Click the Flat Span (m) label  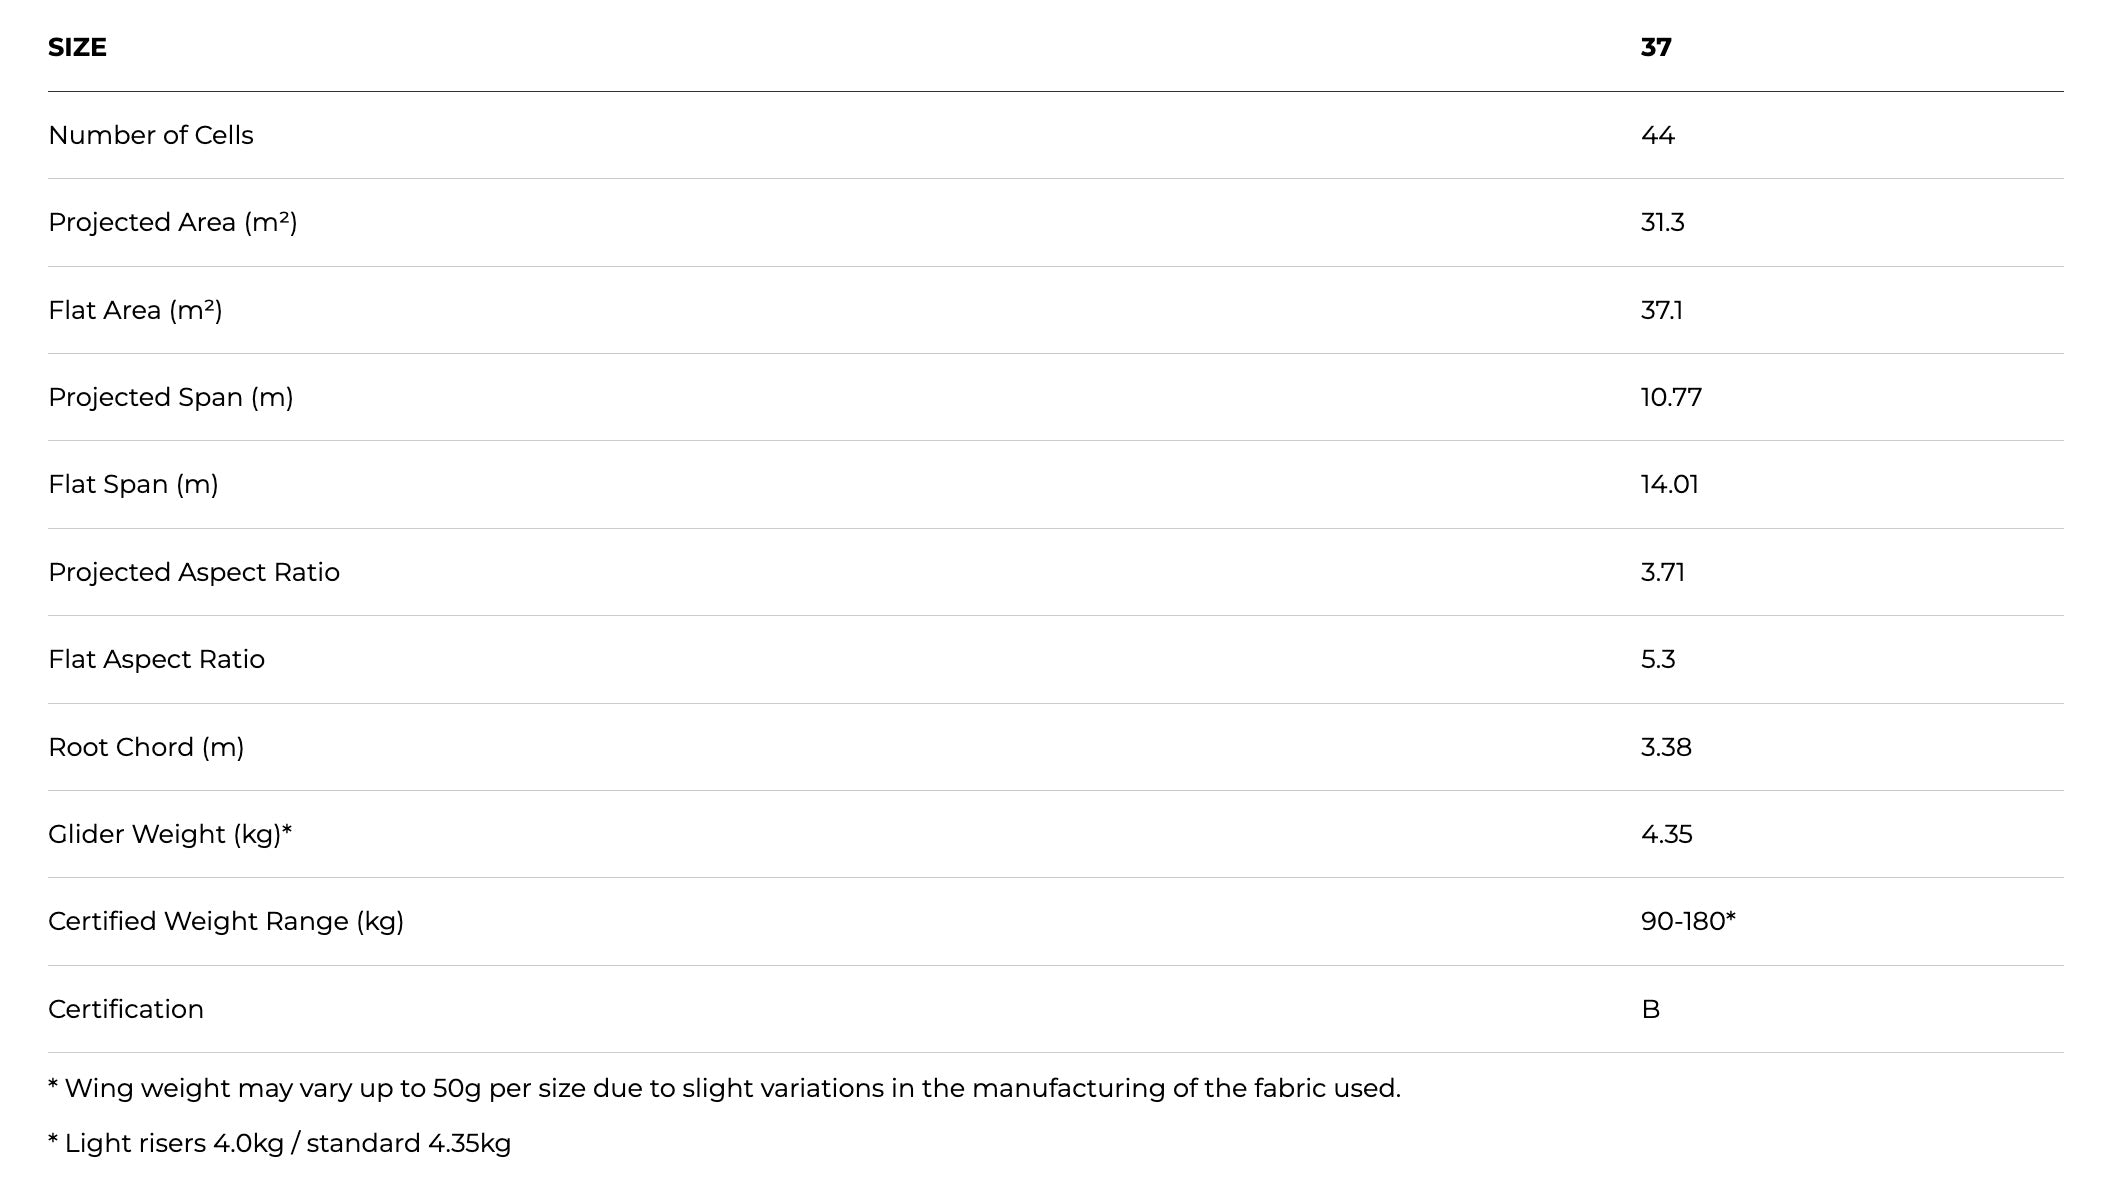tap(133, 484)
